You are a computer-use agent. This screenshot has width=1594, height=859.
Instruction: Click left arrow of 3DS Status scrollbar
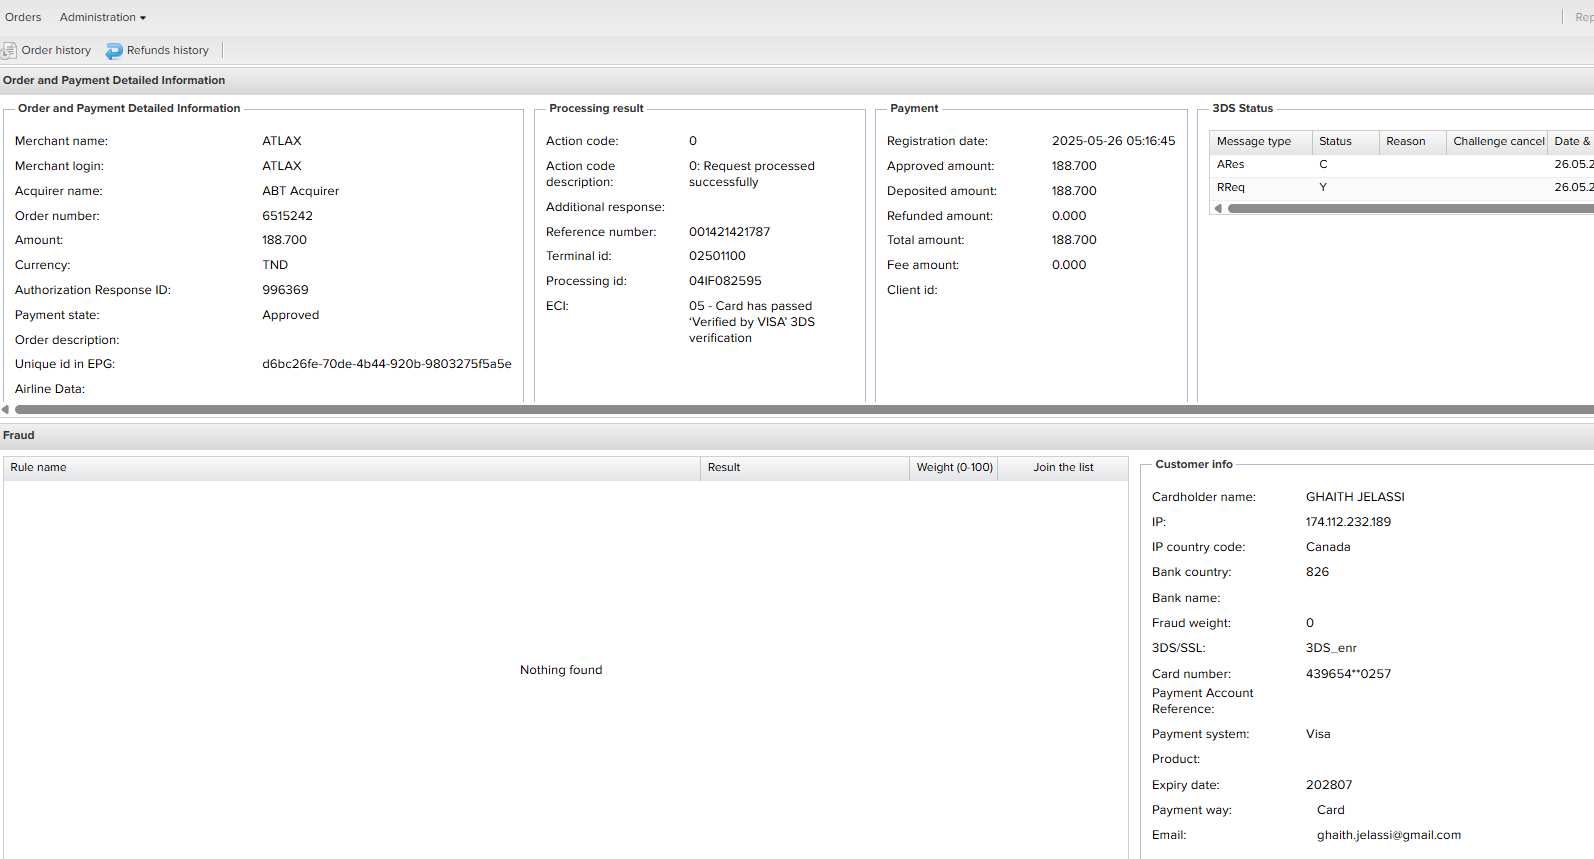[1218, 208]
